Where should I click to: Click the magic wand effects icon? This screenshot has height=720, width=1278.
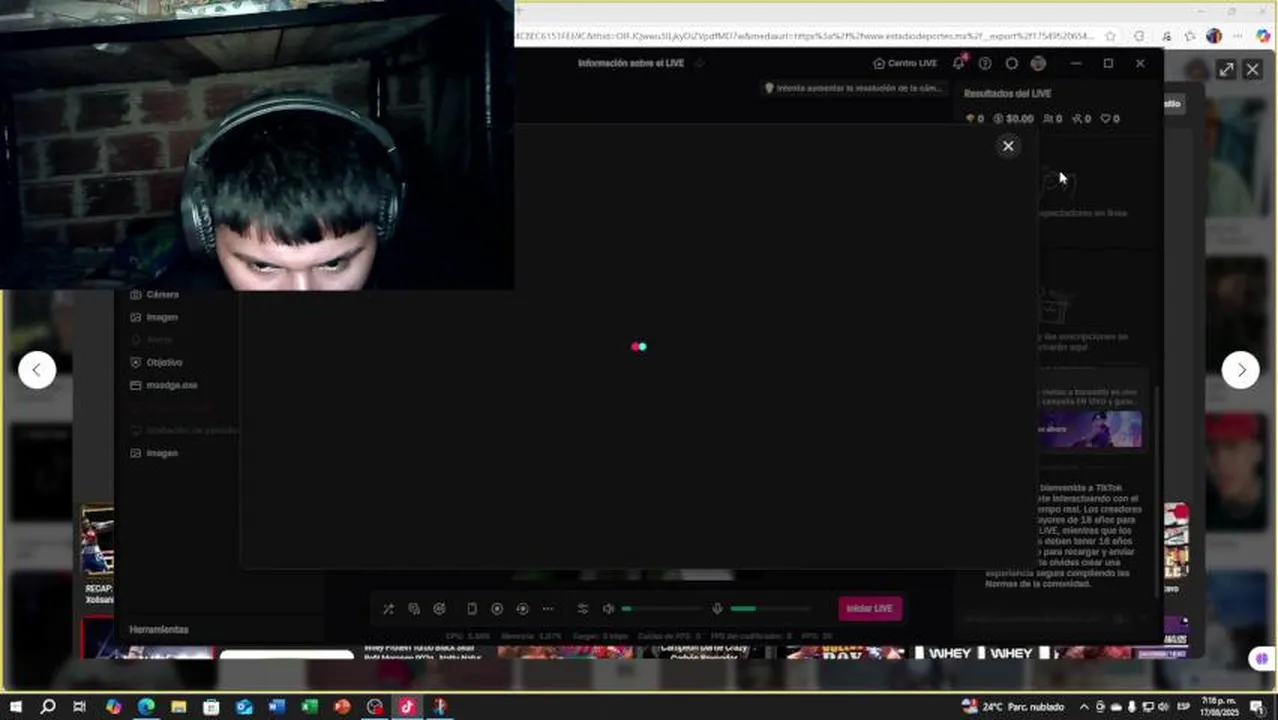point(388,608)
